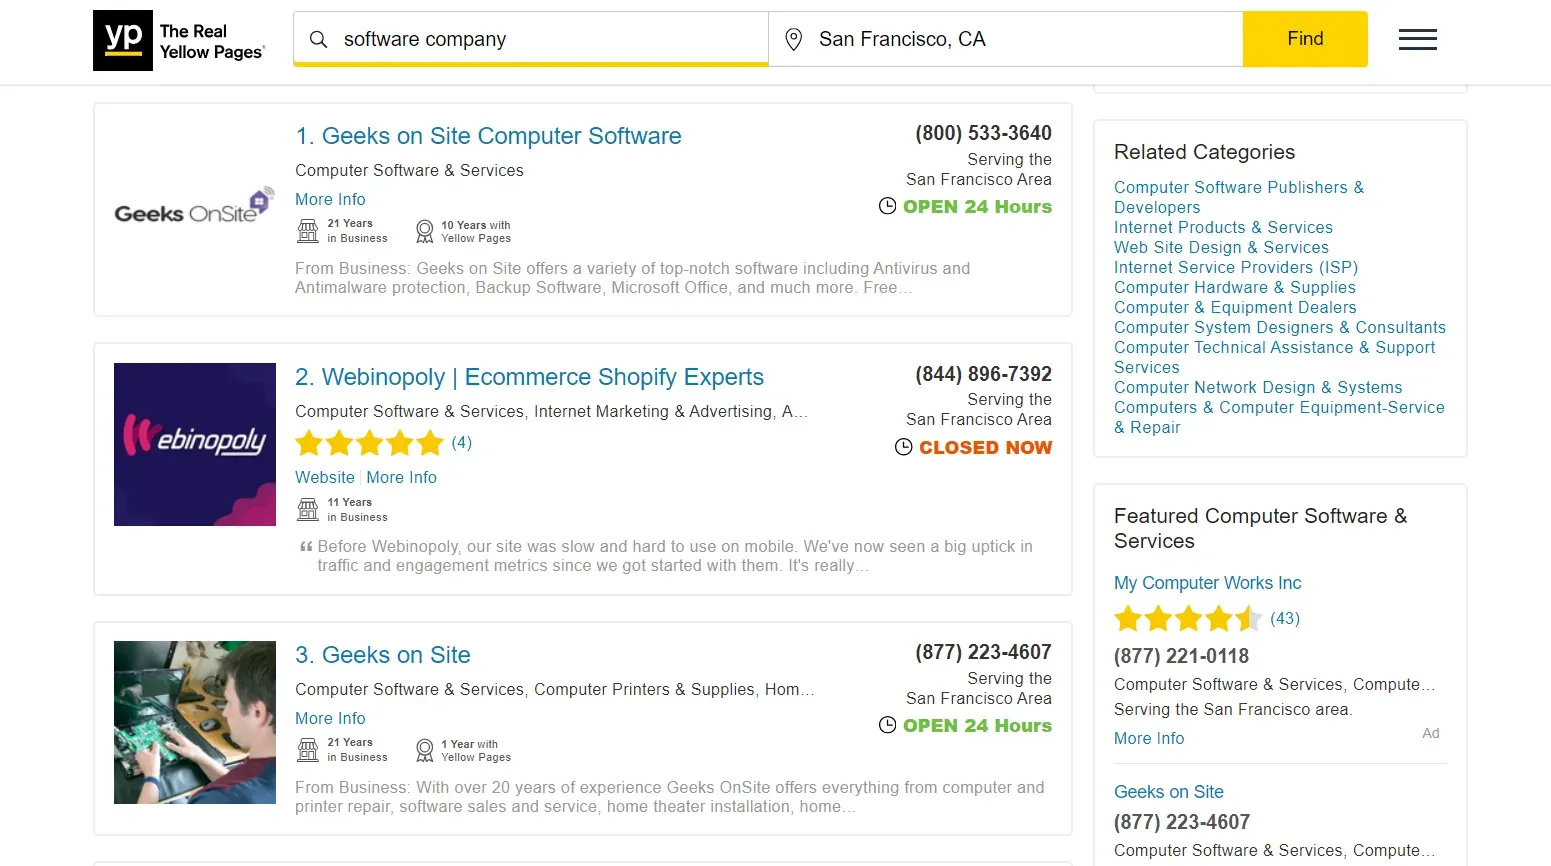This screenshot has height=866, width=1551.
Task: Click the clock icon next to OPEN 24 HOURS
Action: coord(887,205)
